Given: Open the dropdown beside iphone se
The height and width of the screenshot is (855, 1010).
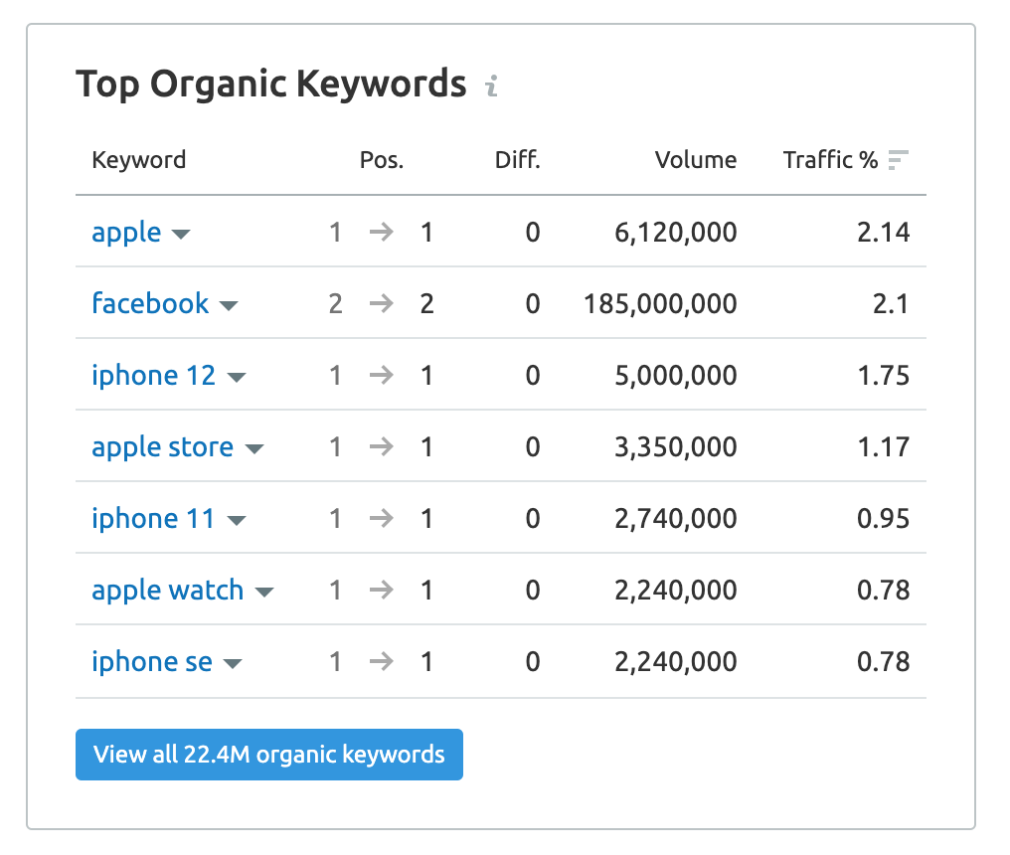Looking at the screenshot, I should (232, 663).
